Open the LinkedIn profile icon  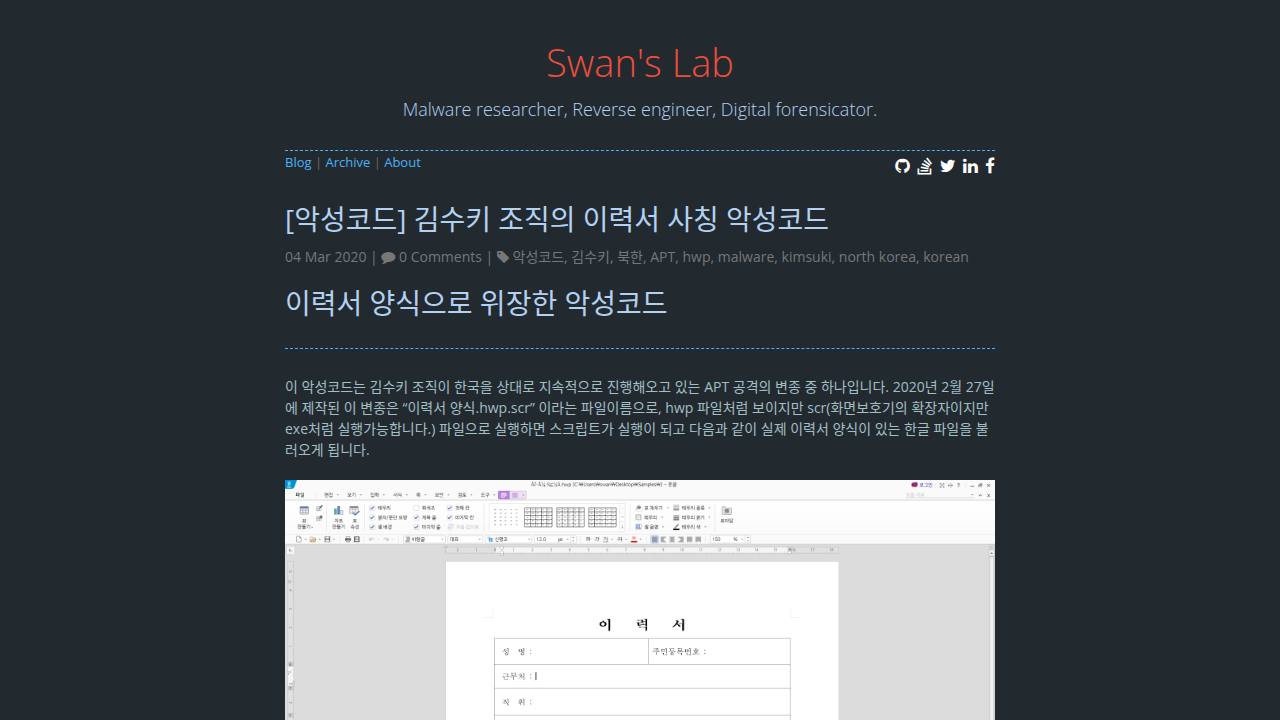(x=970, y=166)
